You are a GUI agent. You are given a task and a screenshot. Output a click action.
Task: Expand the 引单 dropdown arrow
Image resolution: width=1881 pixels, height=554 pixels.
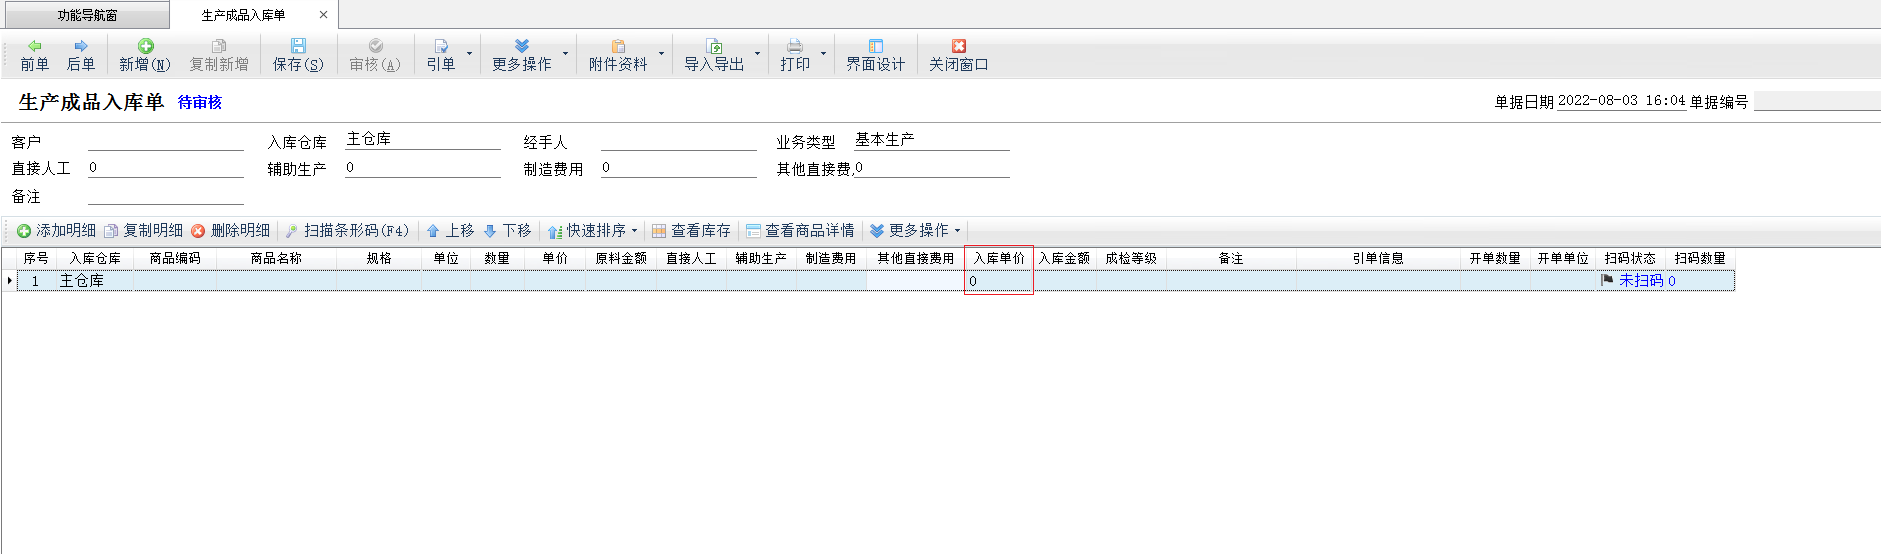click(x=469, y=54)
